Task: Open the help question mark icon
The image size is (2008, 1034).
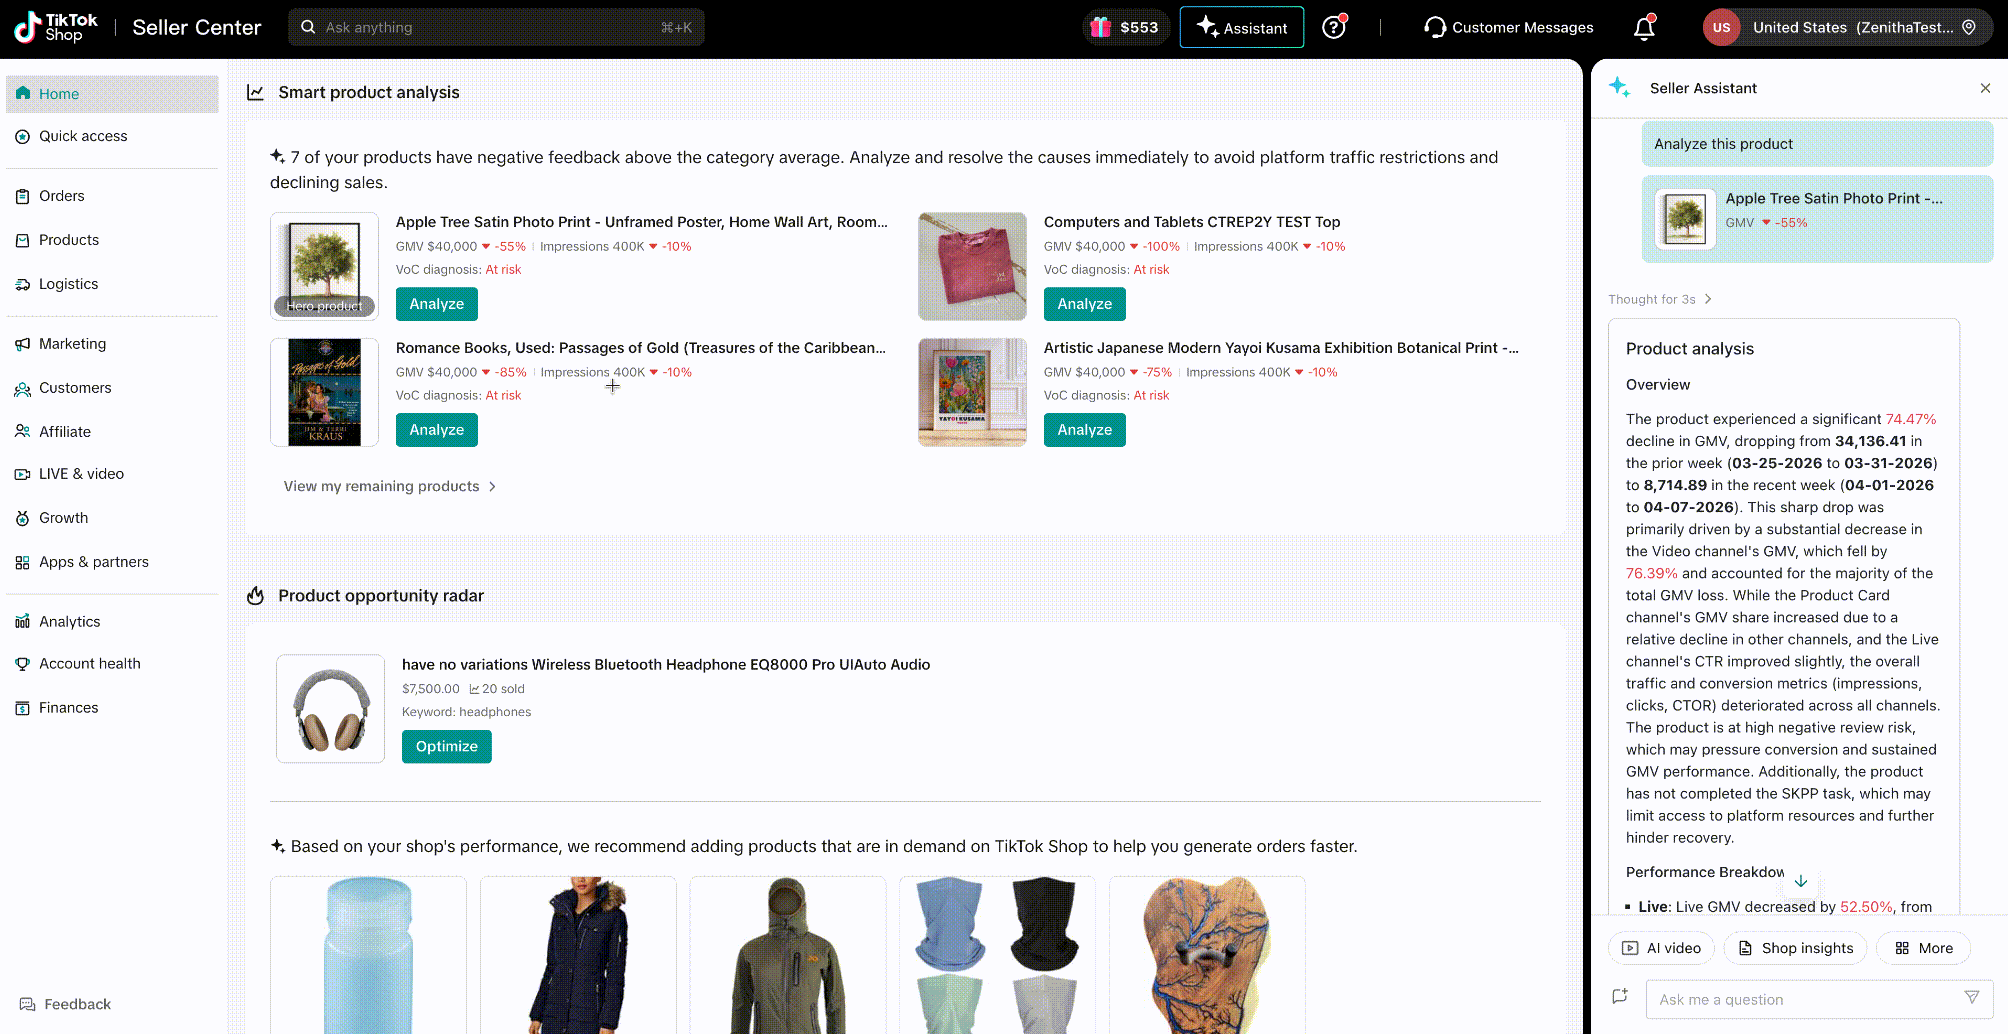Action: 1334,27
